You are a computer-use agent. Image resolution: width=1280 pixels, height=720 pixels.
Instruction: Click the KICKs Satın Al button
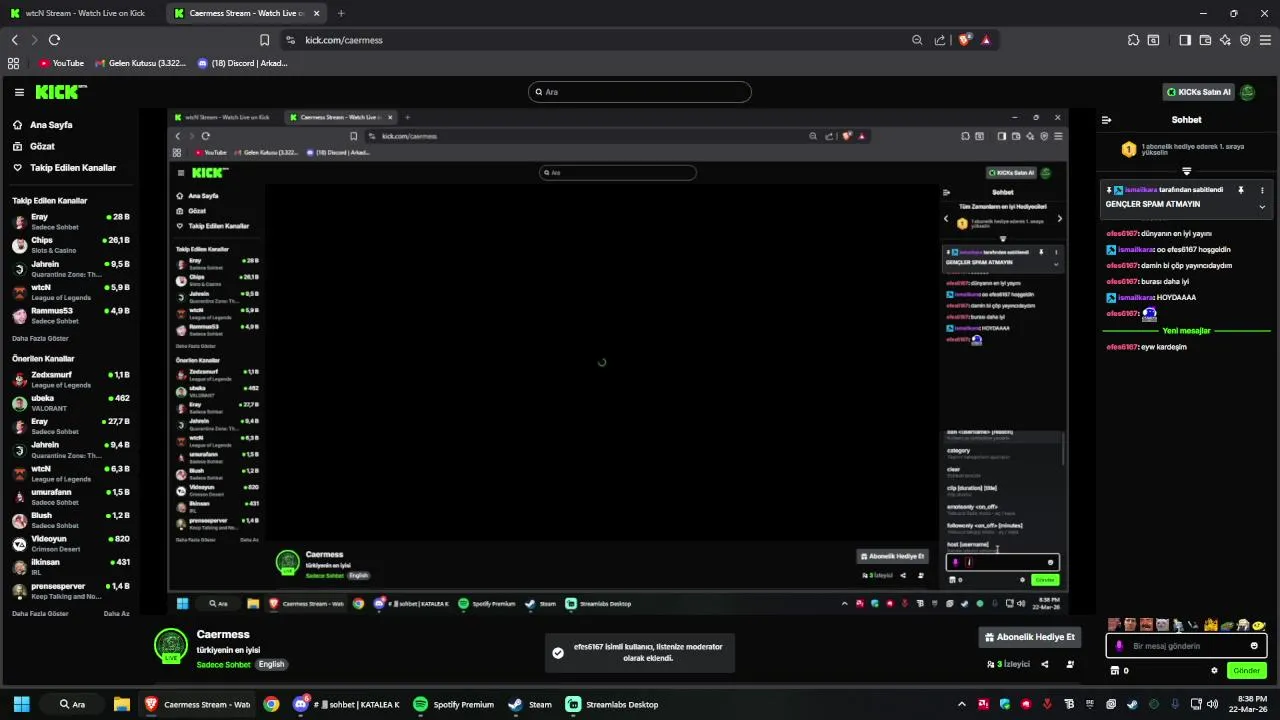pyautogui.click(x=1198, y=92)
